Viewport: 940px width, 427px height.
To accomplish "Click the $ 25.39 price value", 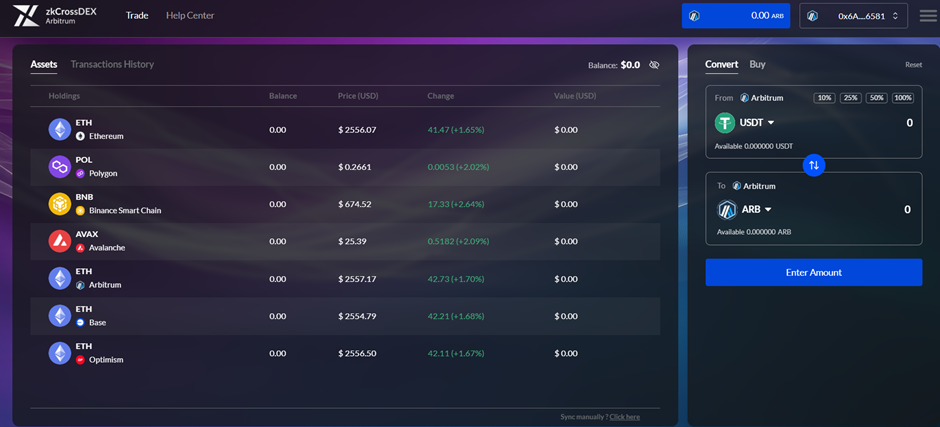I will [x=352, y=241].
